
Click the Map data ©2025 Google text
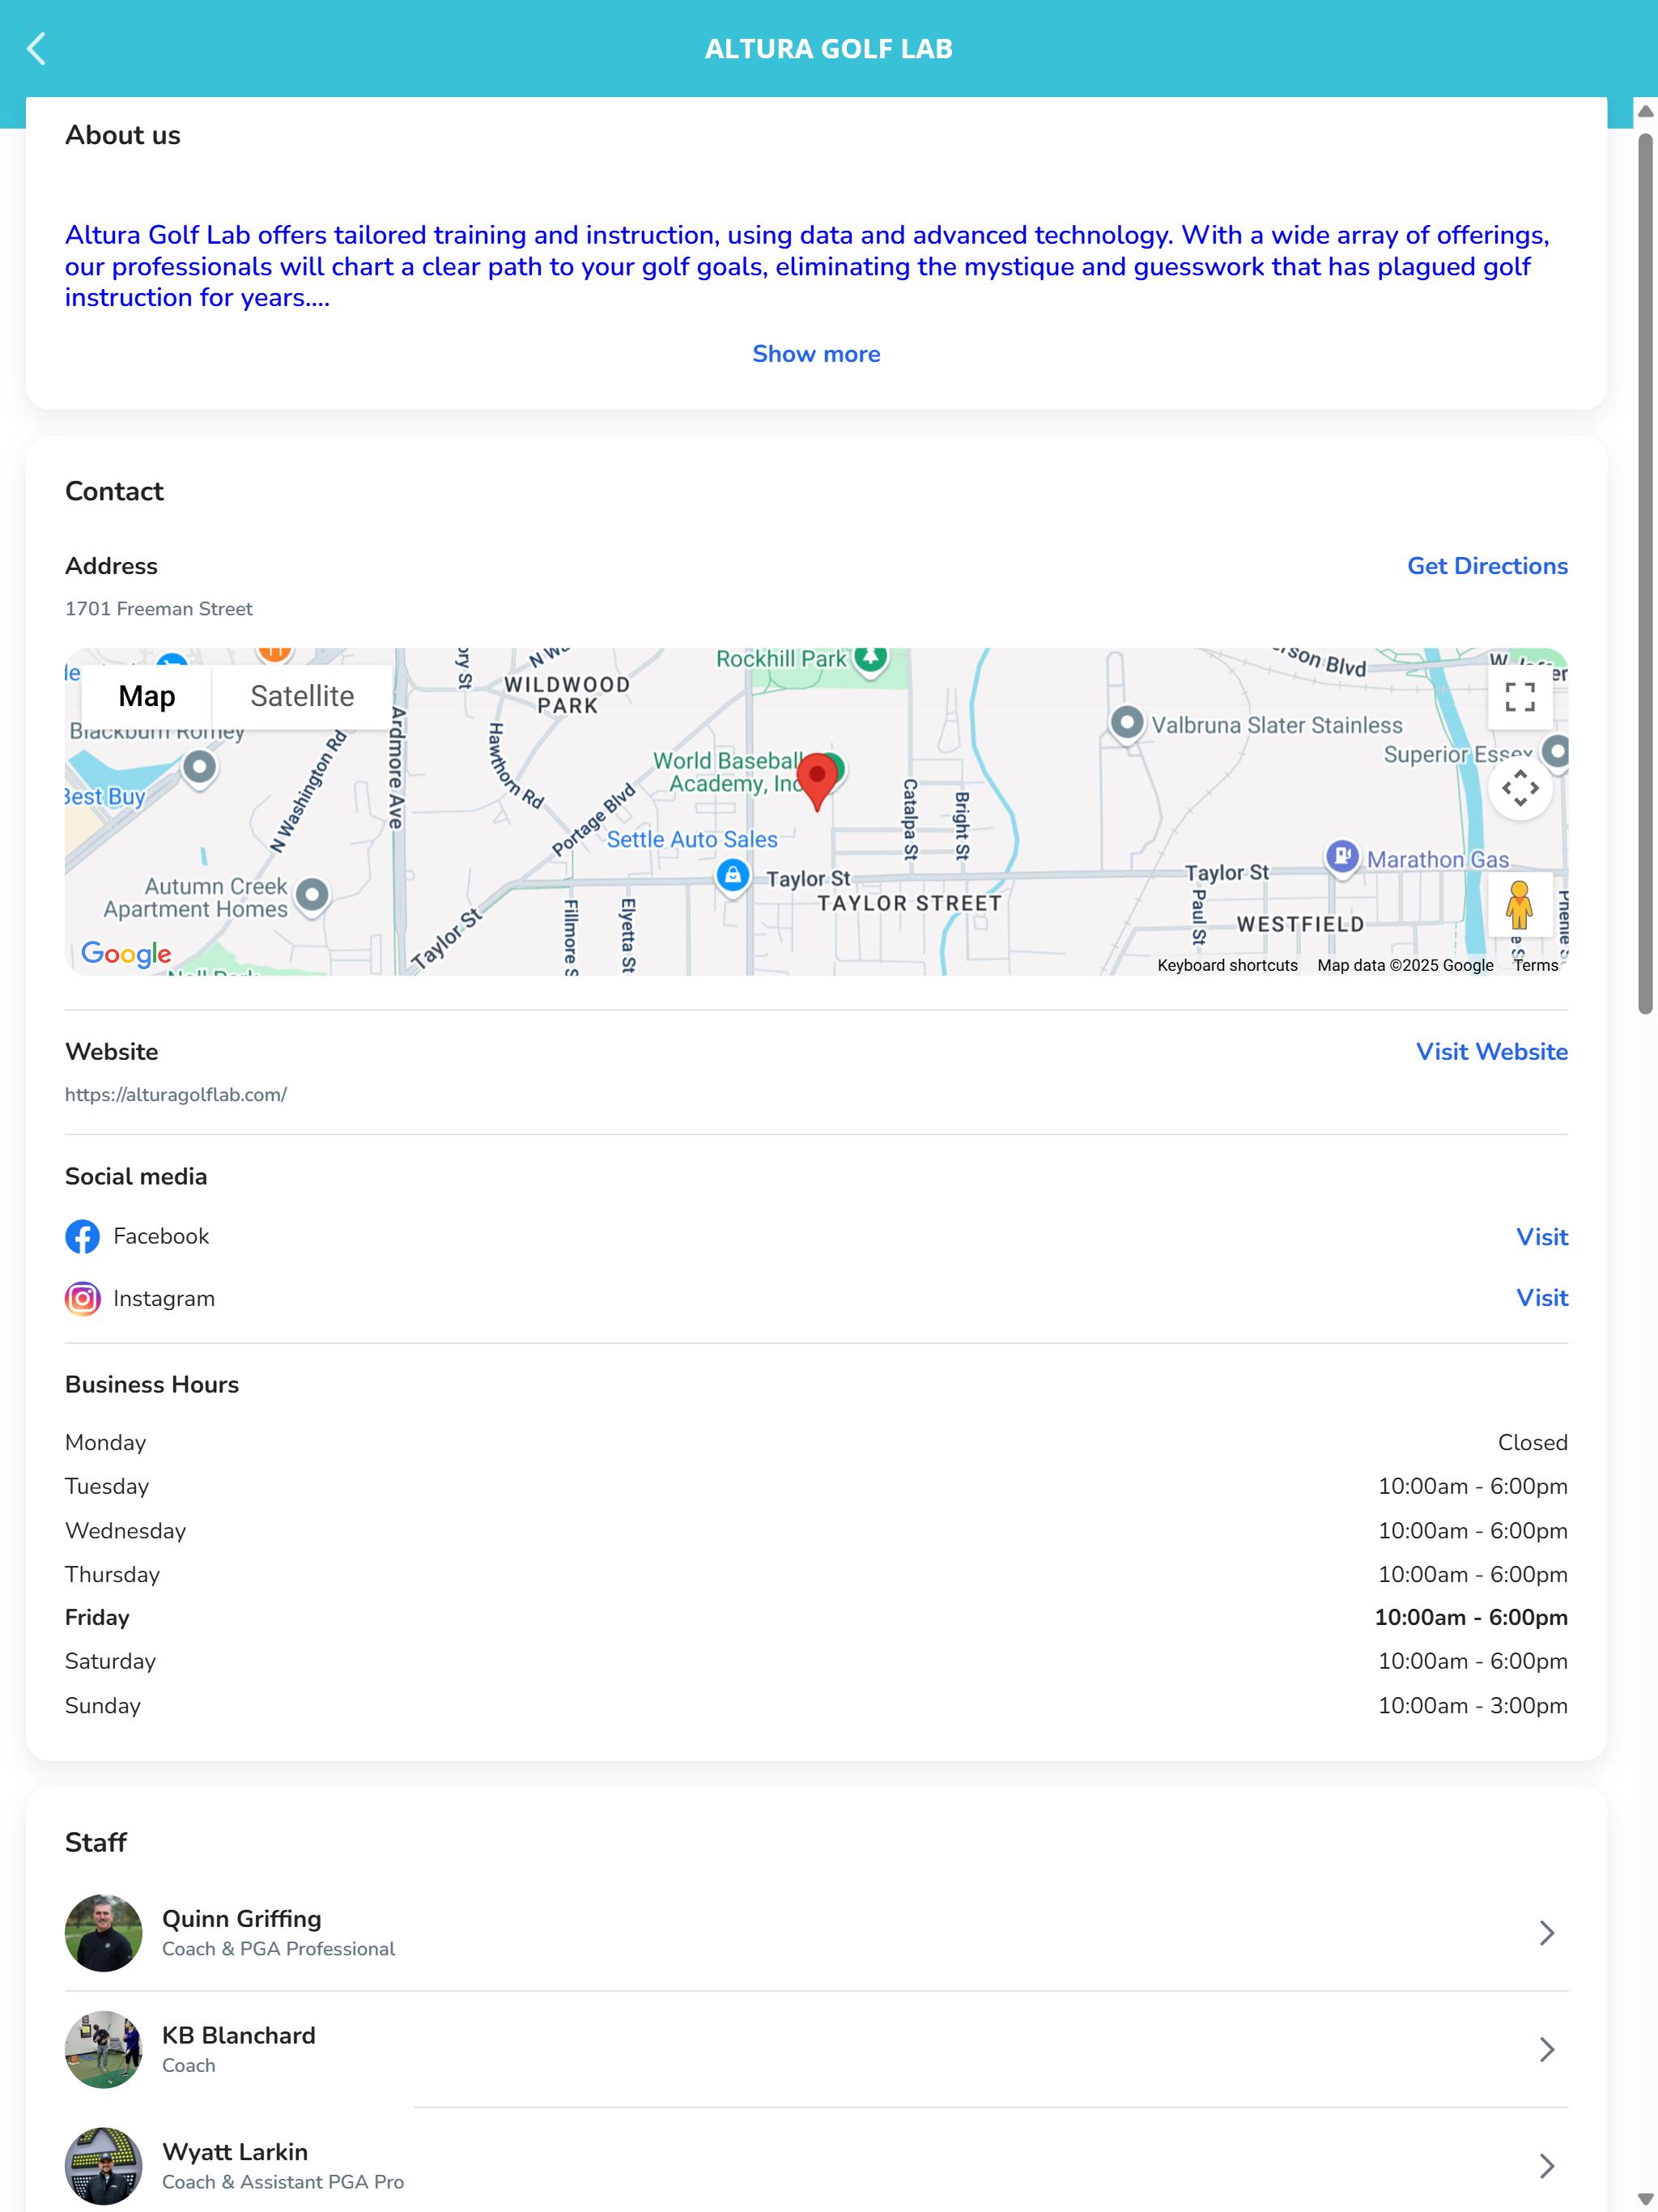click(x=1405, y=965)
